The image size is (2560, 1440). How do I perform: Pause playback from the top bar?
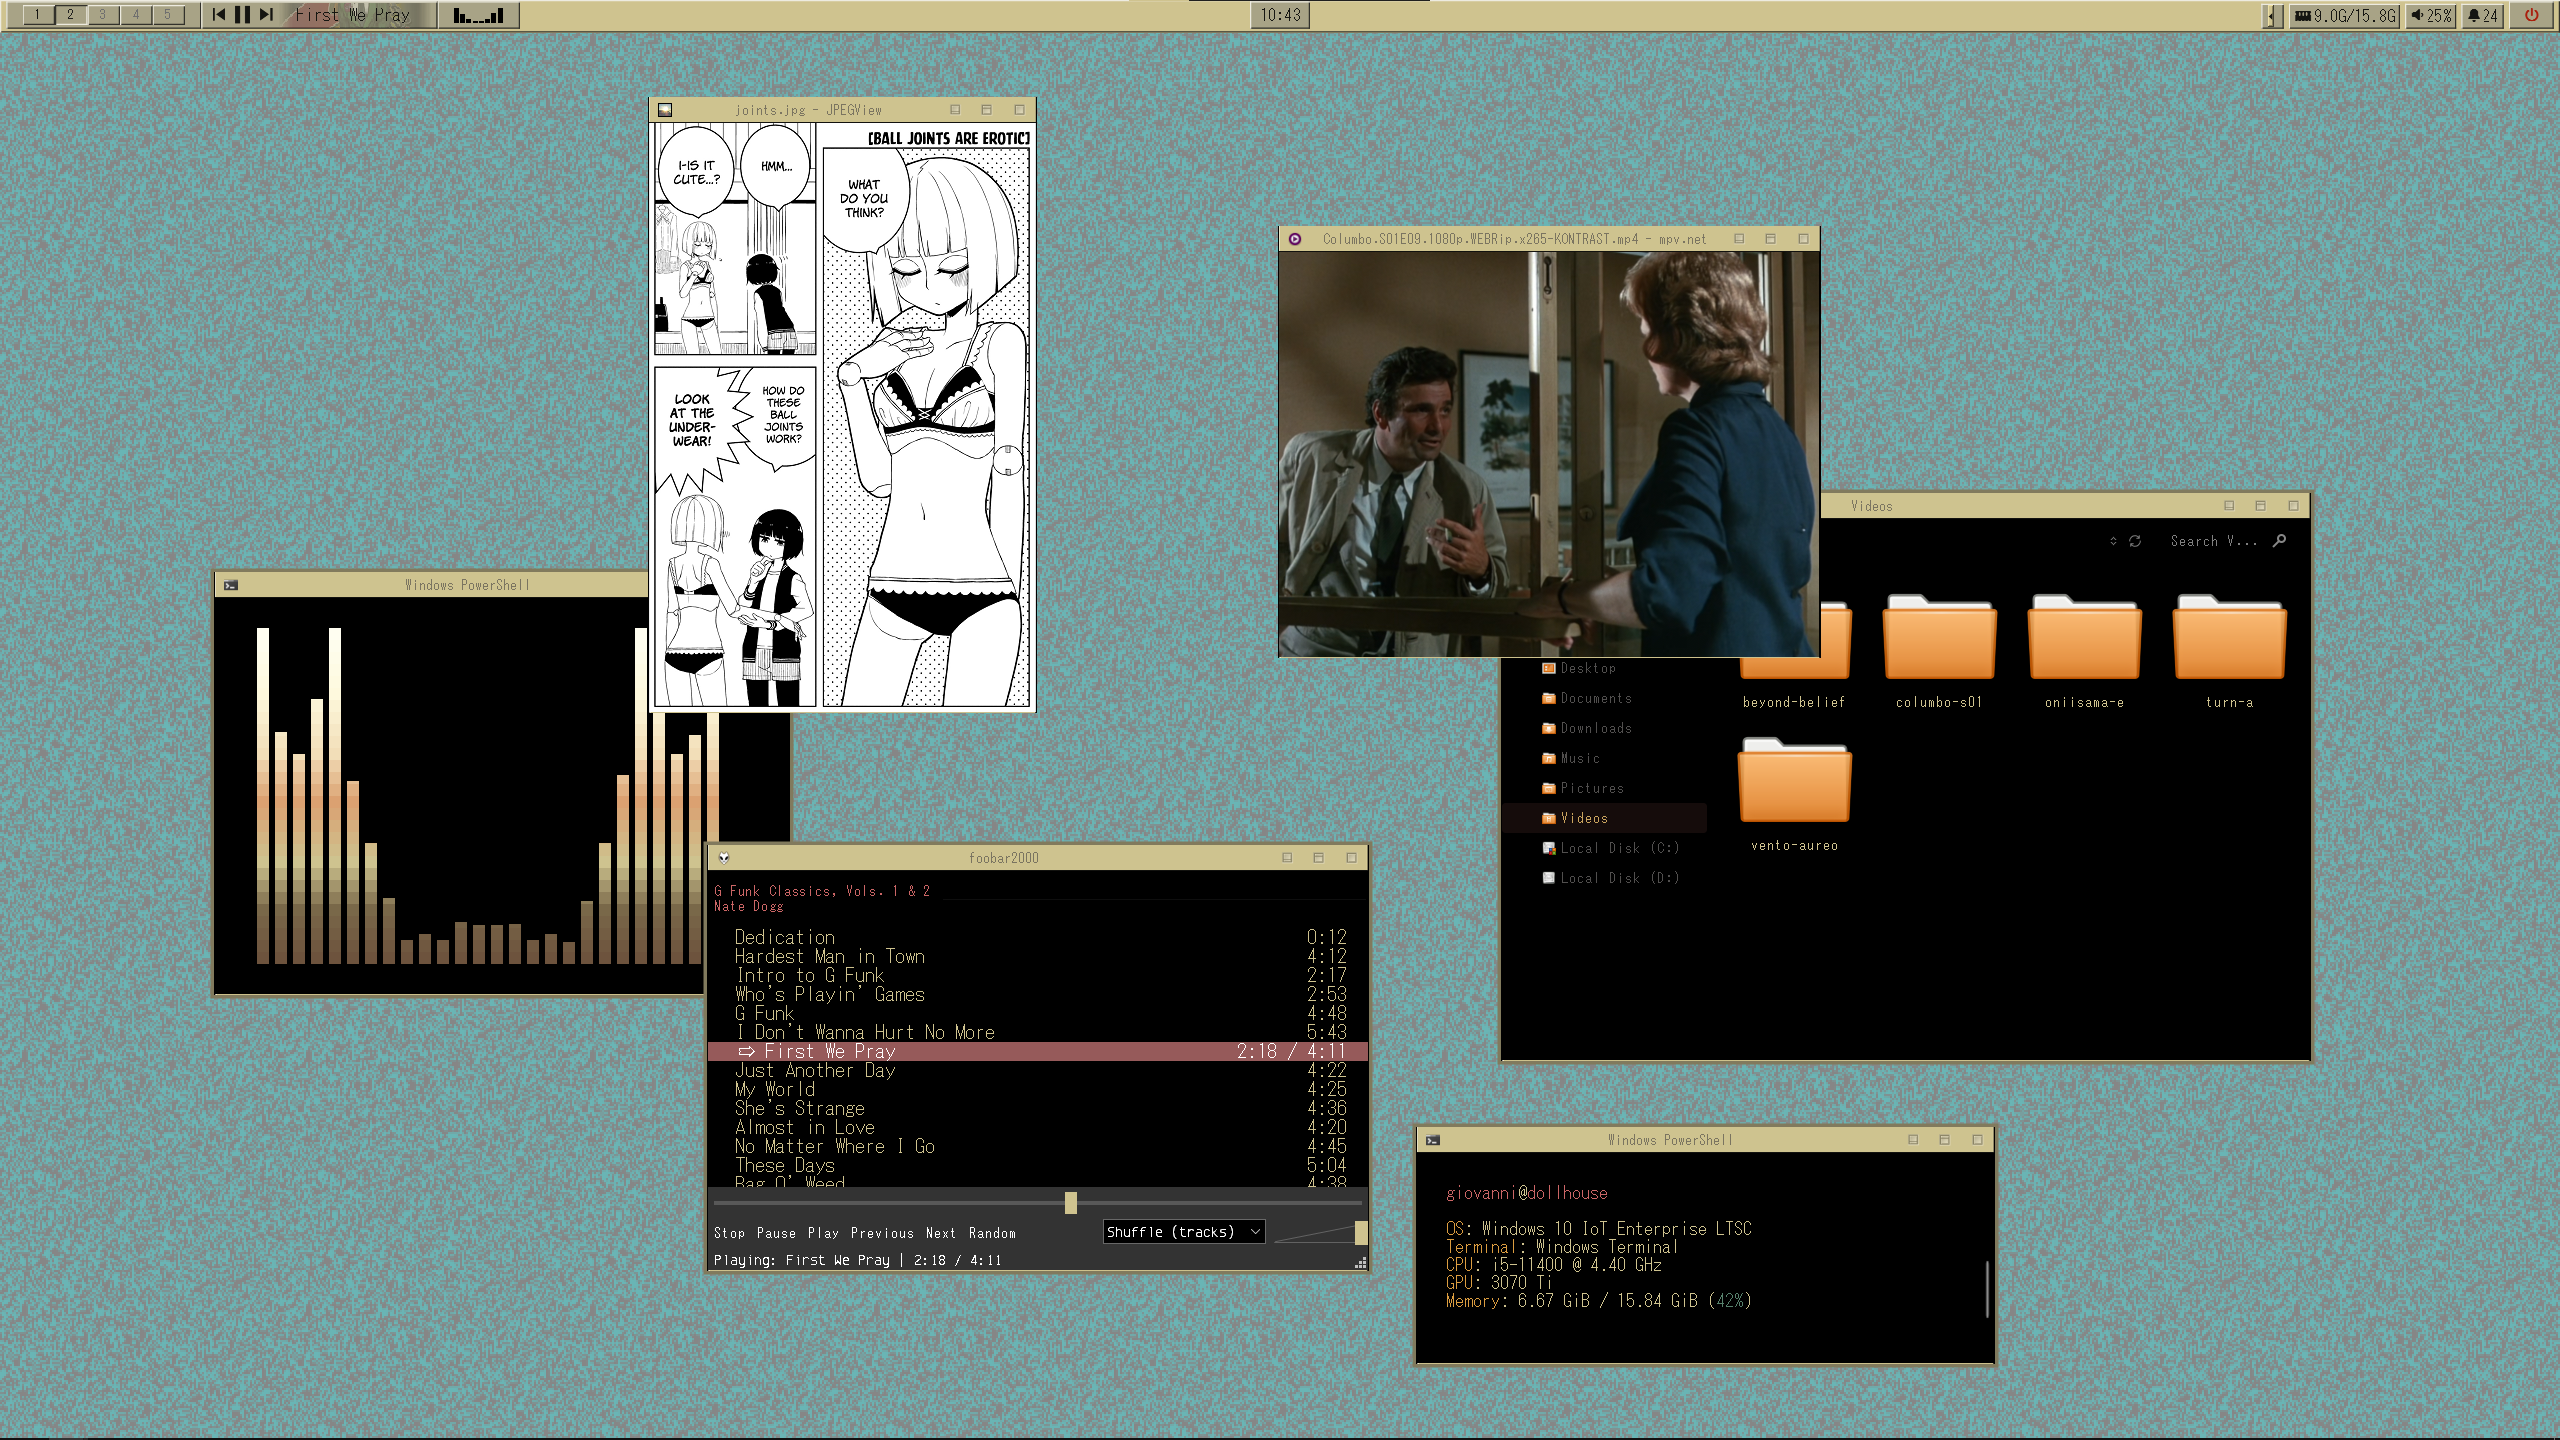pyautogui.click(x=242, y=14)
